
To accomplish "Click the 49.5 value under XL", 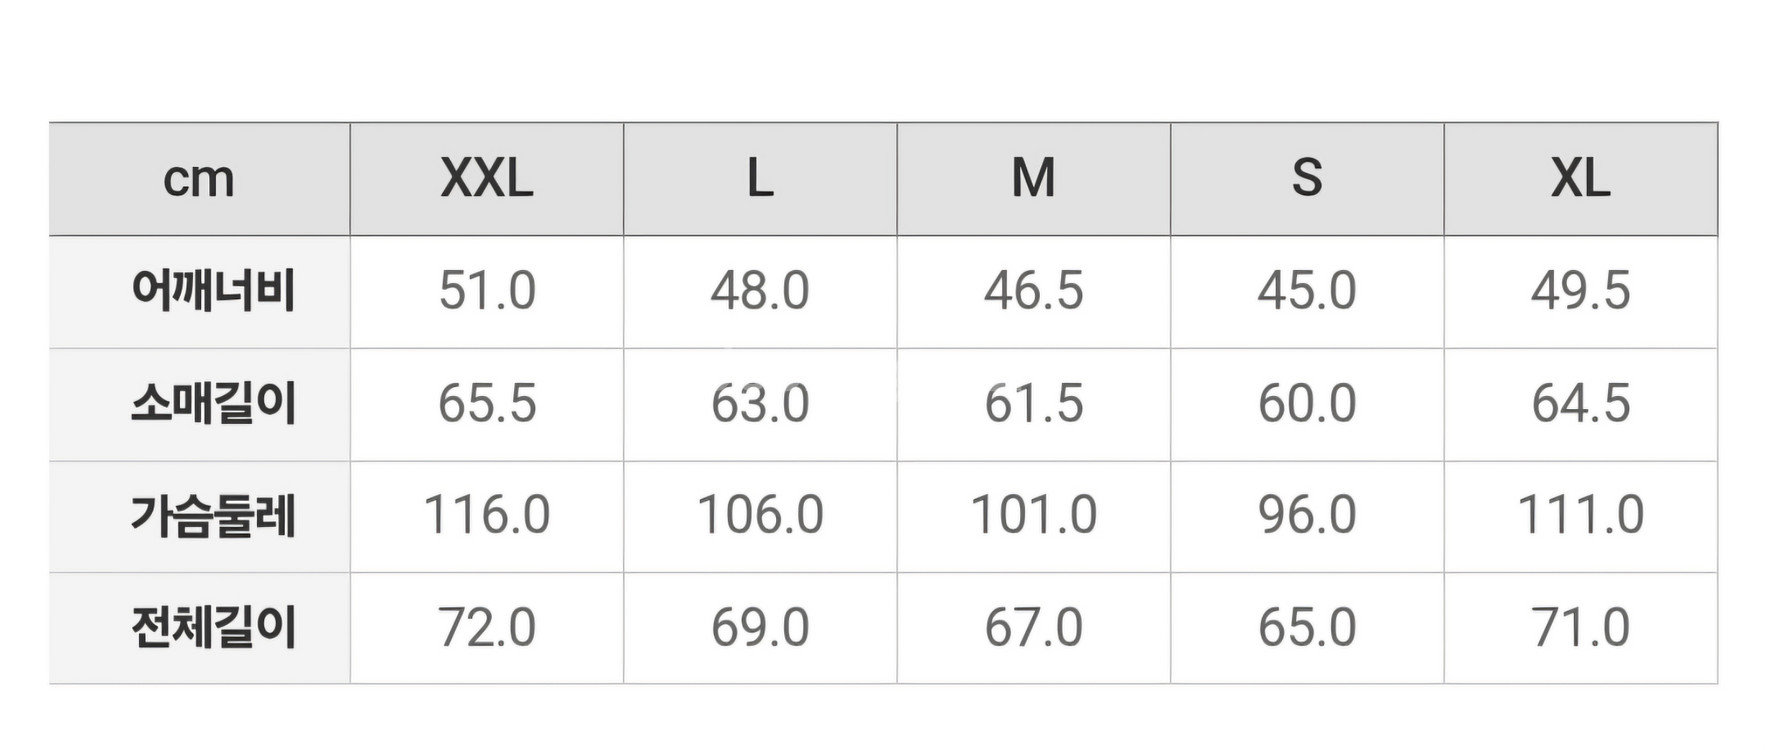I will click(1580, 292).
